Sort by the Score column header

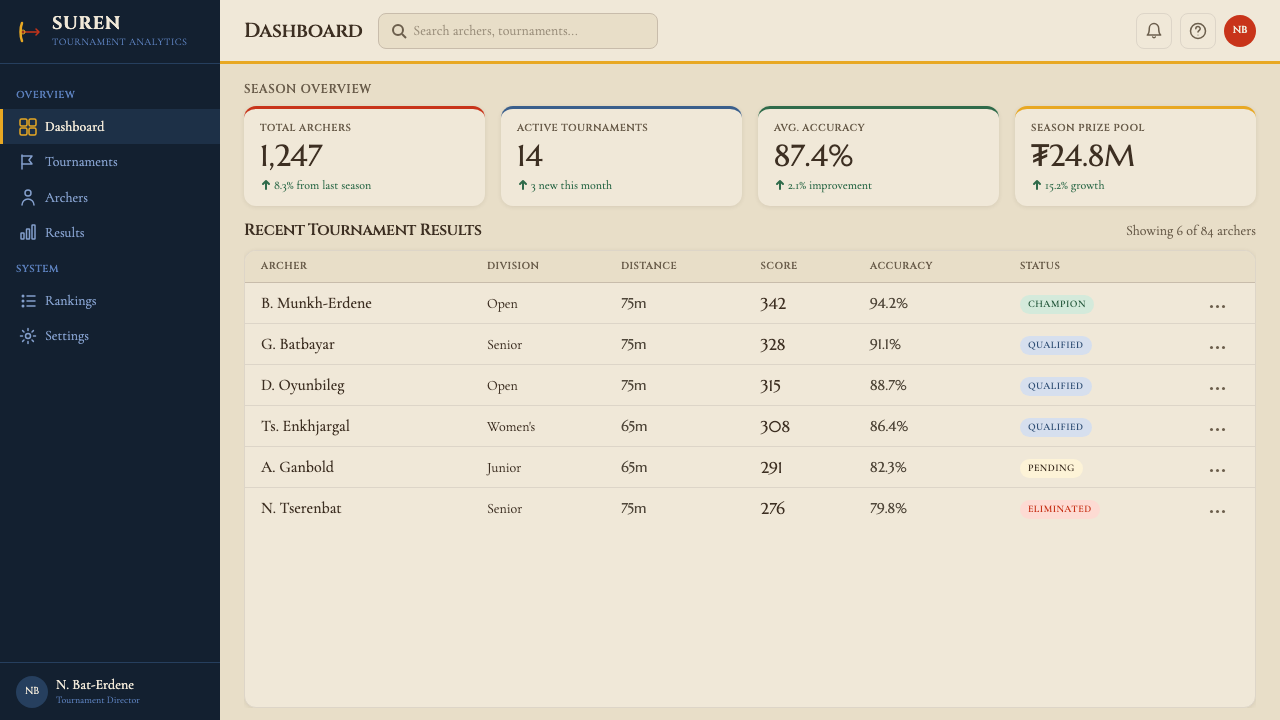click(x=779, y=266)
